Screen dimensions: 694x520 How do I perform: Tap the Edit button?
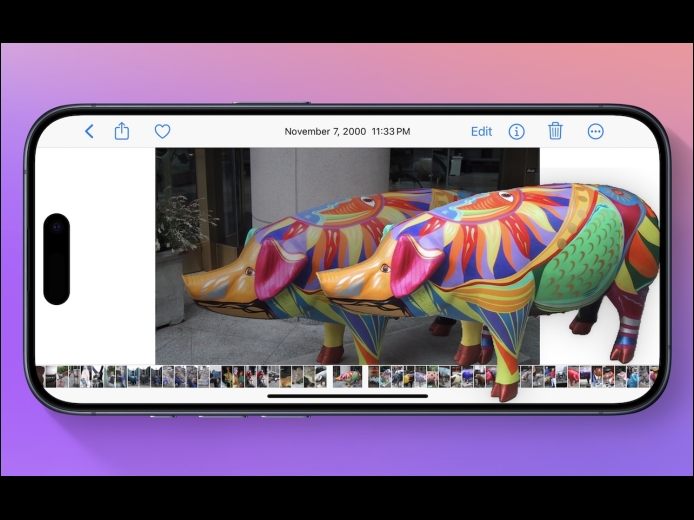click(481, 131)
